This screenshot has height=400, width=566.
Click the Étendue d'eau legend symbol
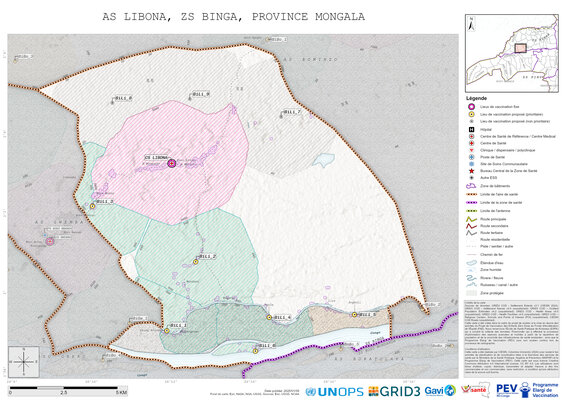tap(471, 263)
